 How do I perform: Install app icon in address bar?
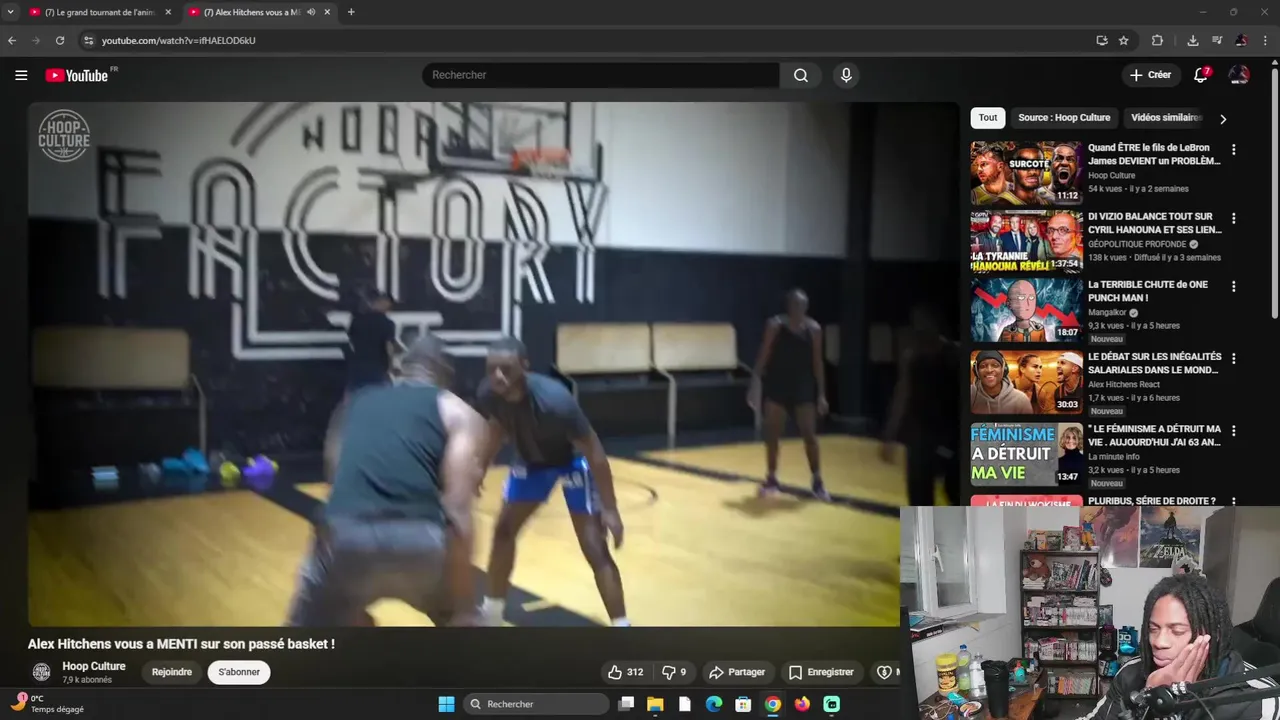coord(1101,40)
